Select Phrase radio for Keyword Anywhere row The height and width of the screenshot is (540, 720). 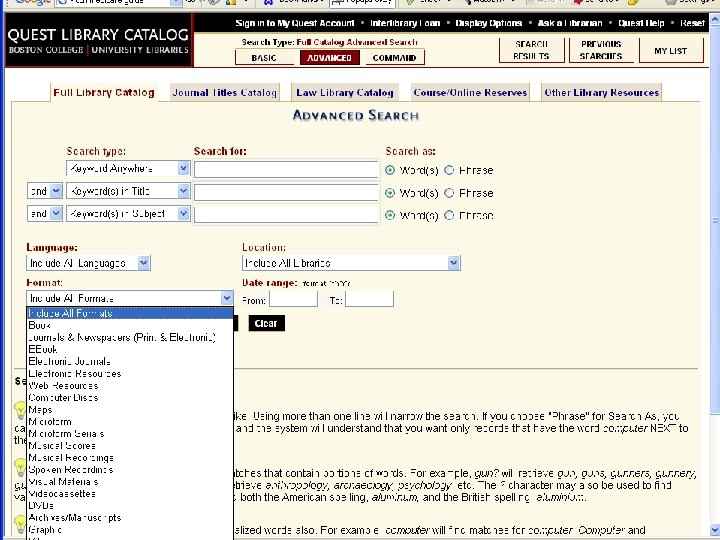point(449,170)
